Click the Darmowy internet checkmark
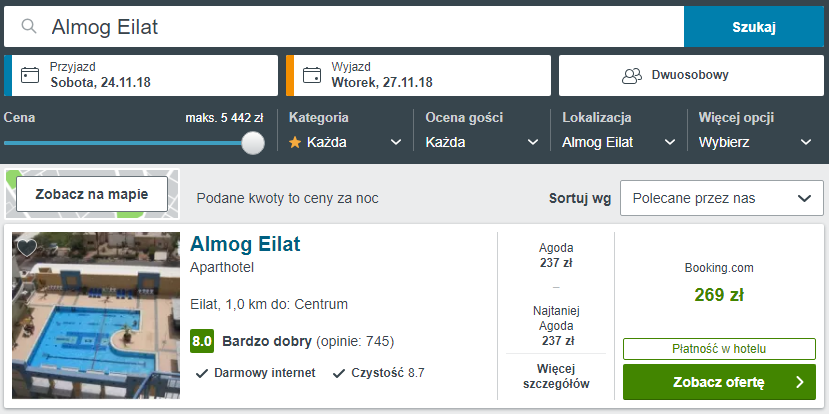 [201, 373]
